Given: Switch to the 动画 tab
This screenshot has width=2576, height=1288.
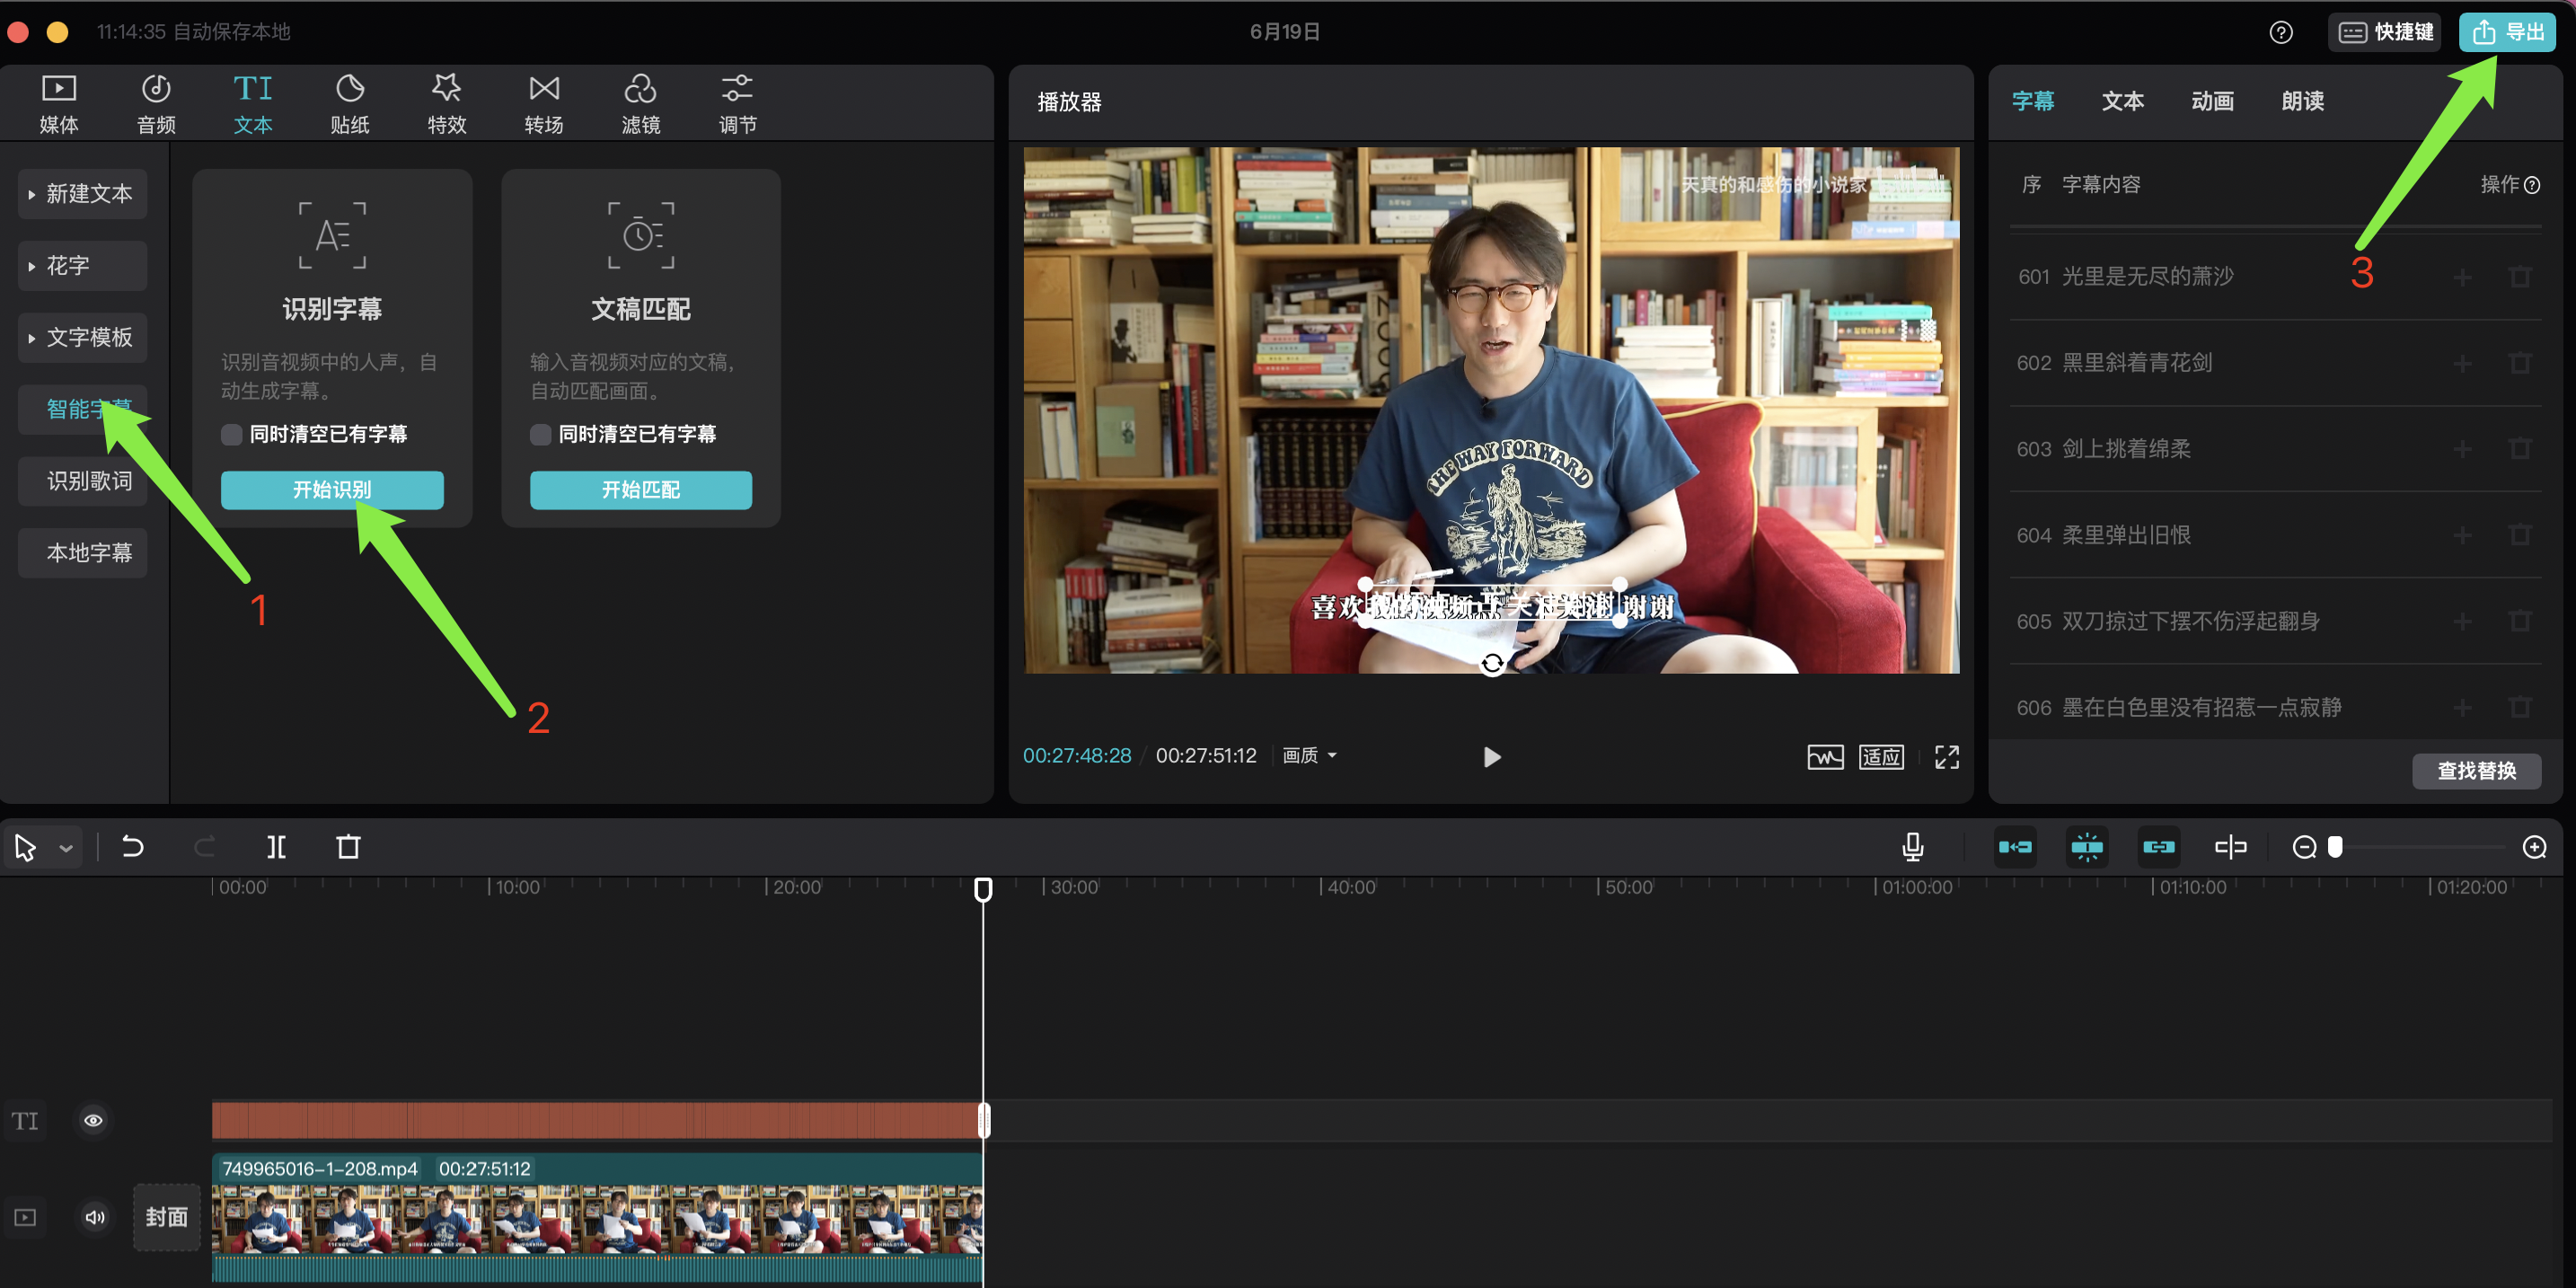Looking at the screenshot, I should [x=2211, y=101].
